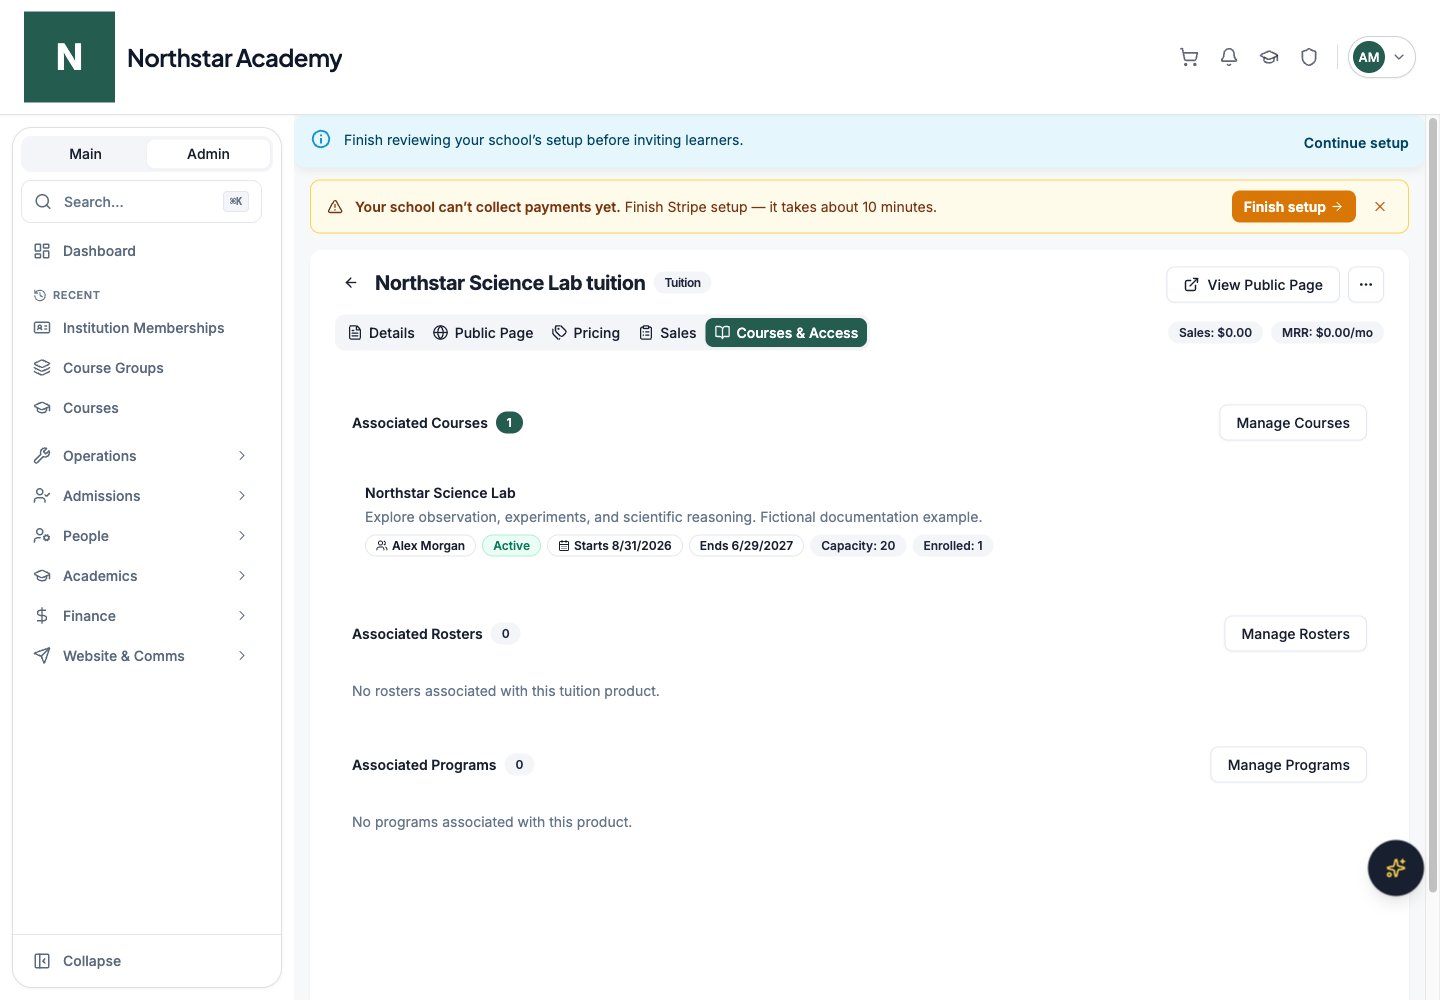Click the blue info icon in banner
Image resolution: width=1440 pixels, height=1000 pixels.
point(321,139)
